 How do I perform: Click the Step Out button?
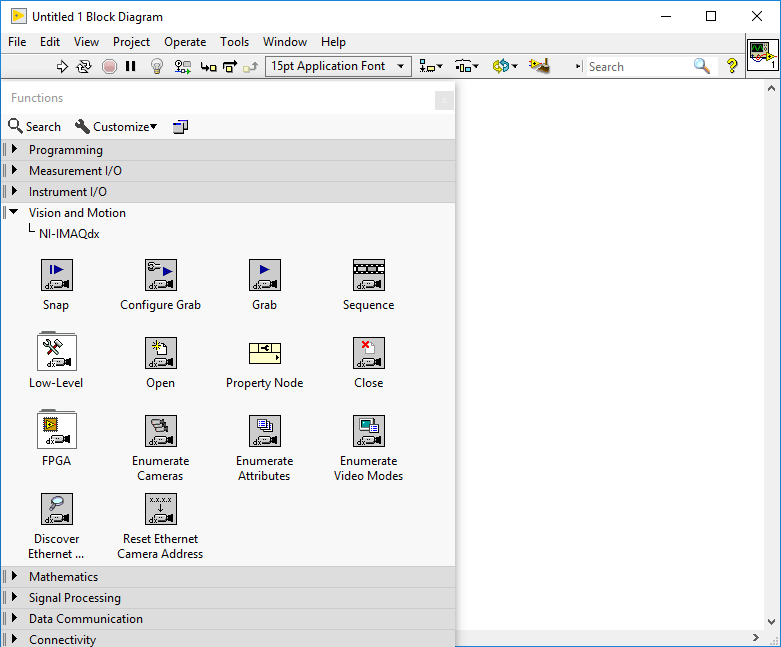(251, 67)
